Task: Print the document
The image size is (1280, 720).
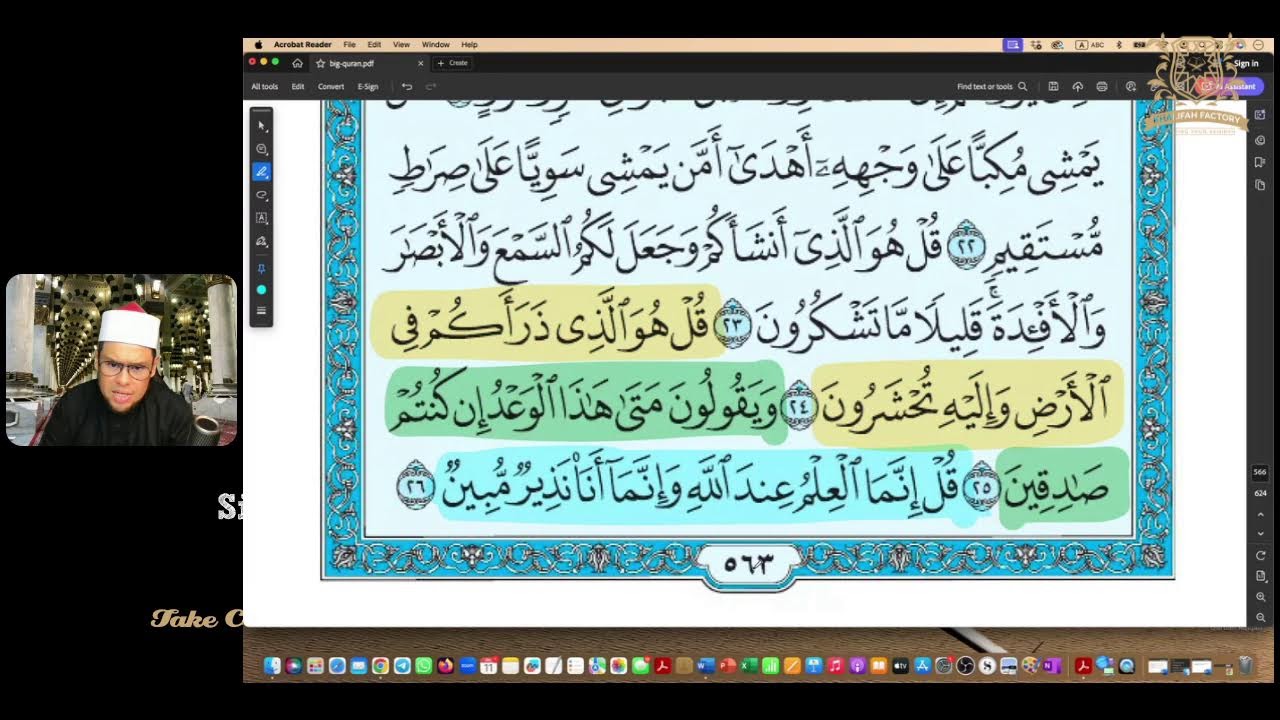Action: tap(1102, 87)
